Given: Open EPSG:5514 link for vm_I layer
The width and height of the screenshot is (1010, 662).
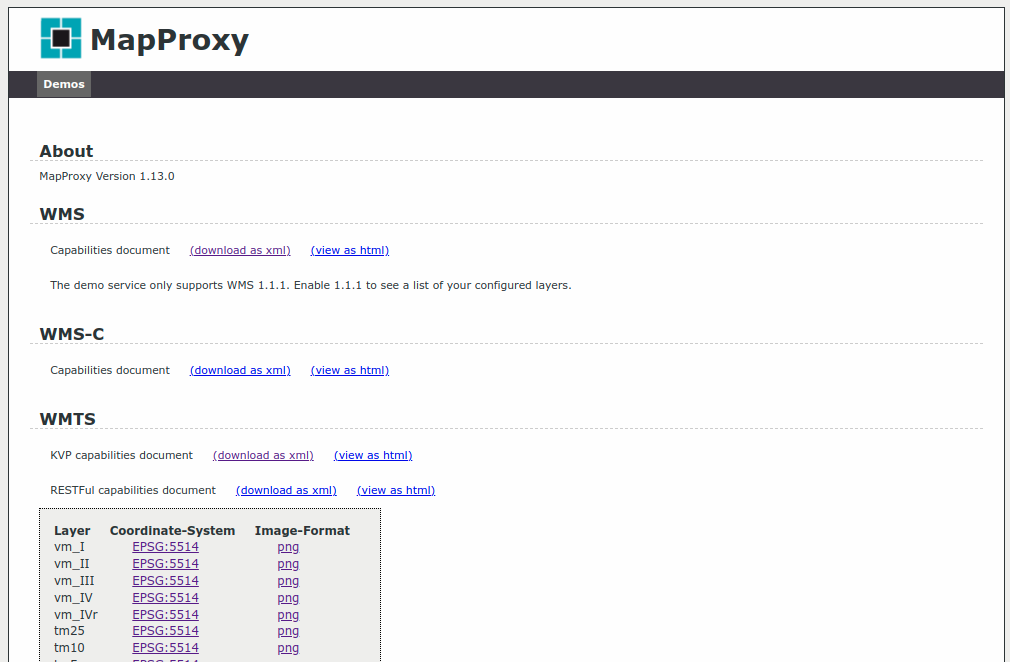Looking at the screenshot, I should pos(165,547).
